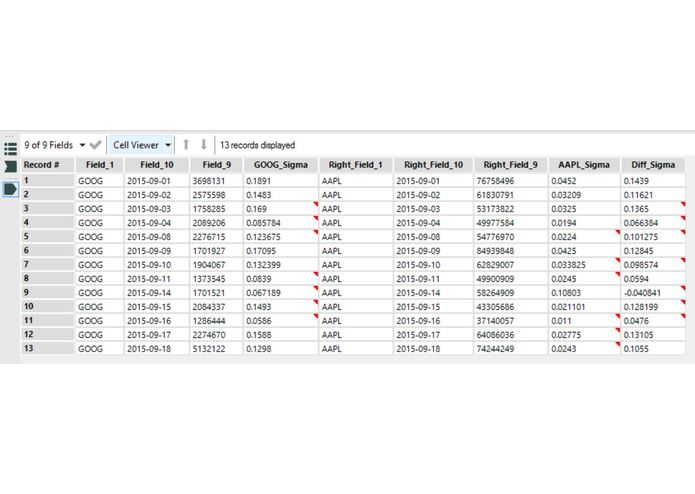Viewport: 695px width, 494px height.
Task: Click Field_10 cell 2015-09-04
Action: [x=156, y=223]
